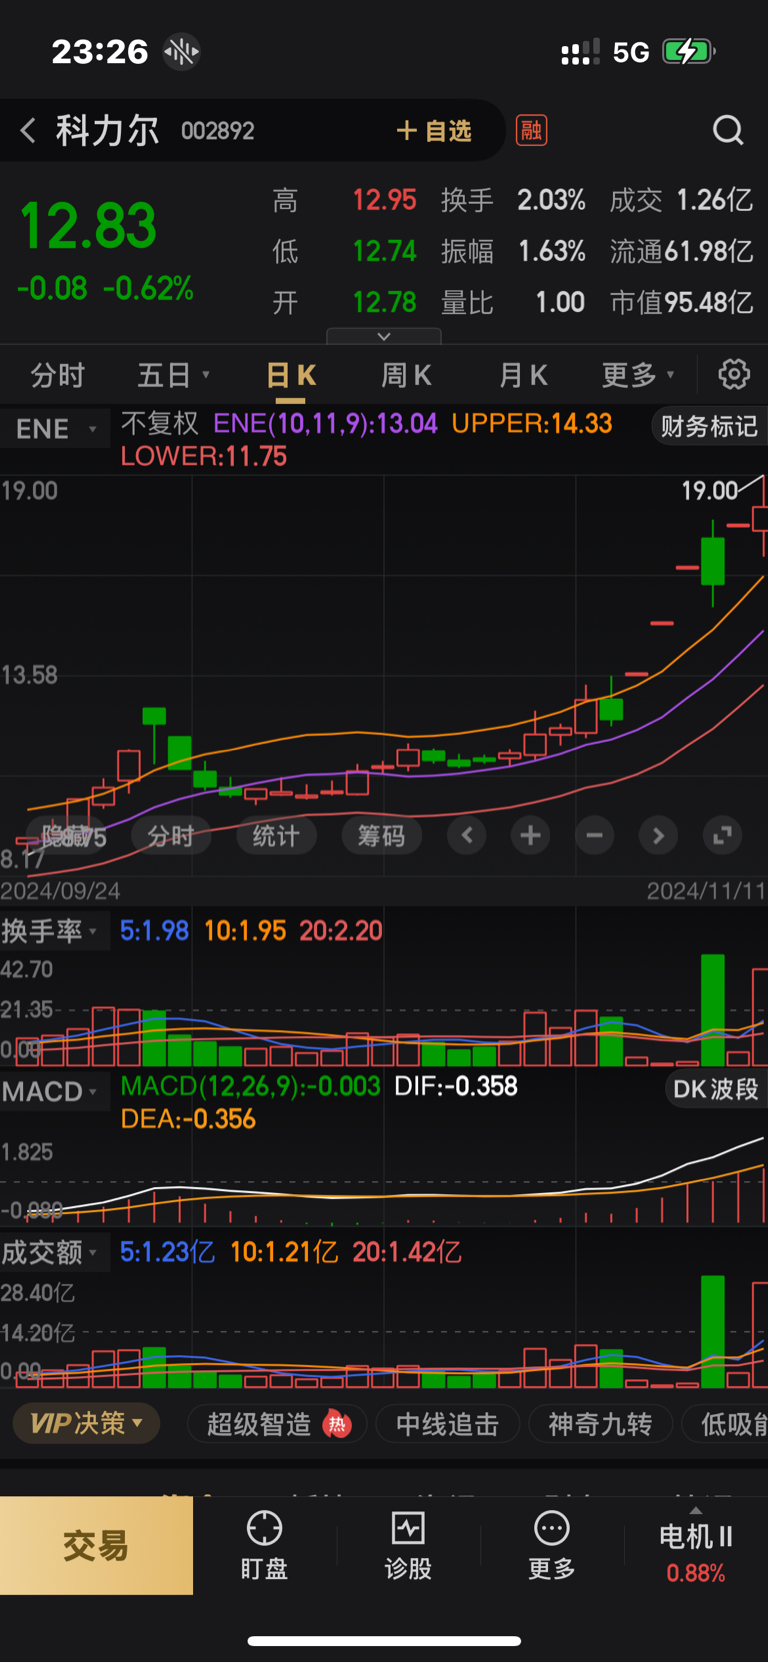Tap the 交易 trade button

pyautogui.click(x=96, y=1546)
